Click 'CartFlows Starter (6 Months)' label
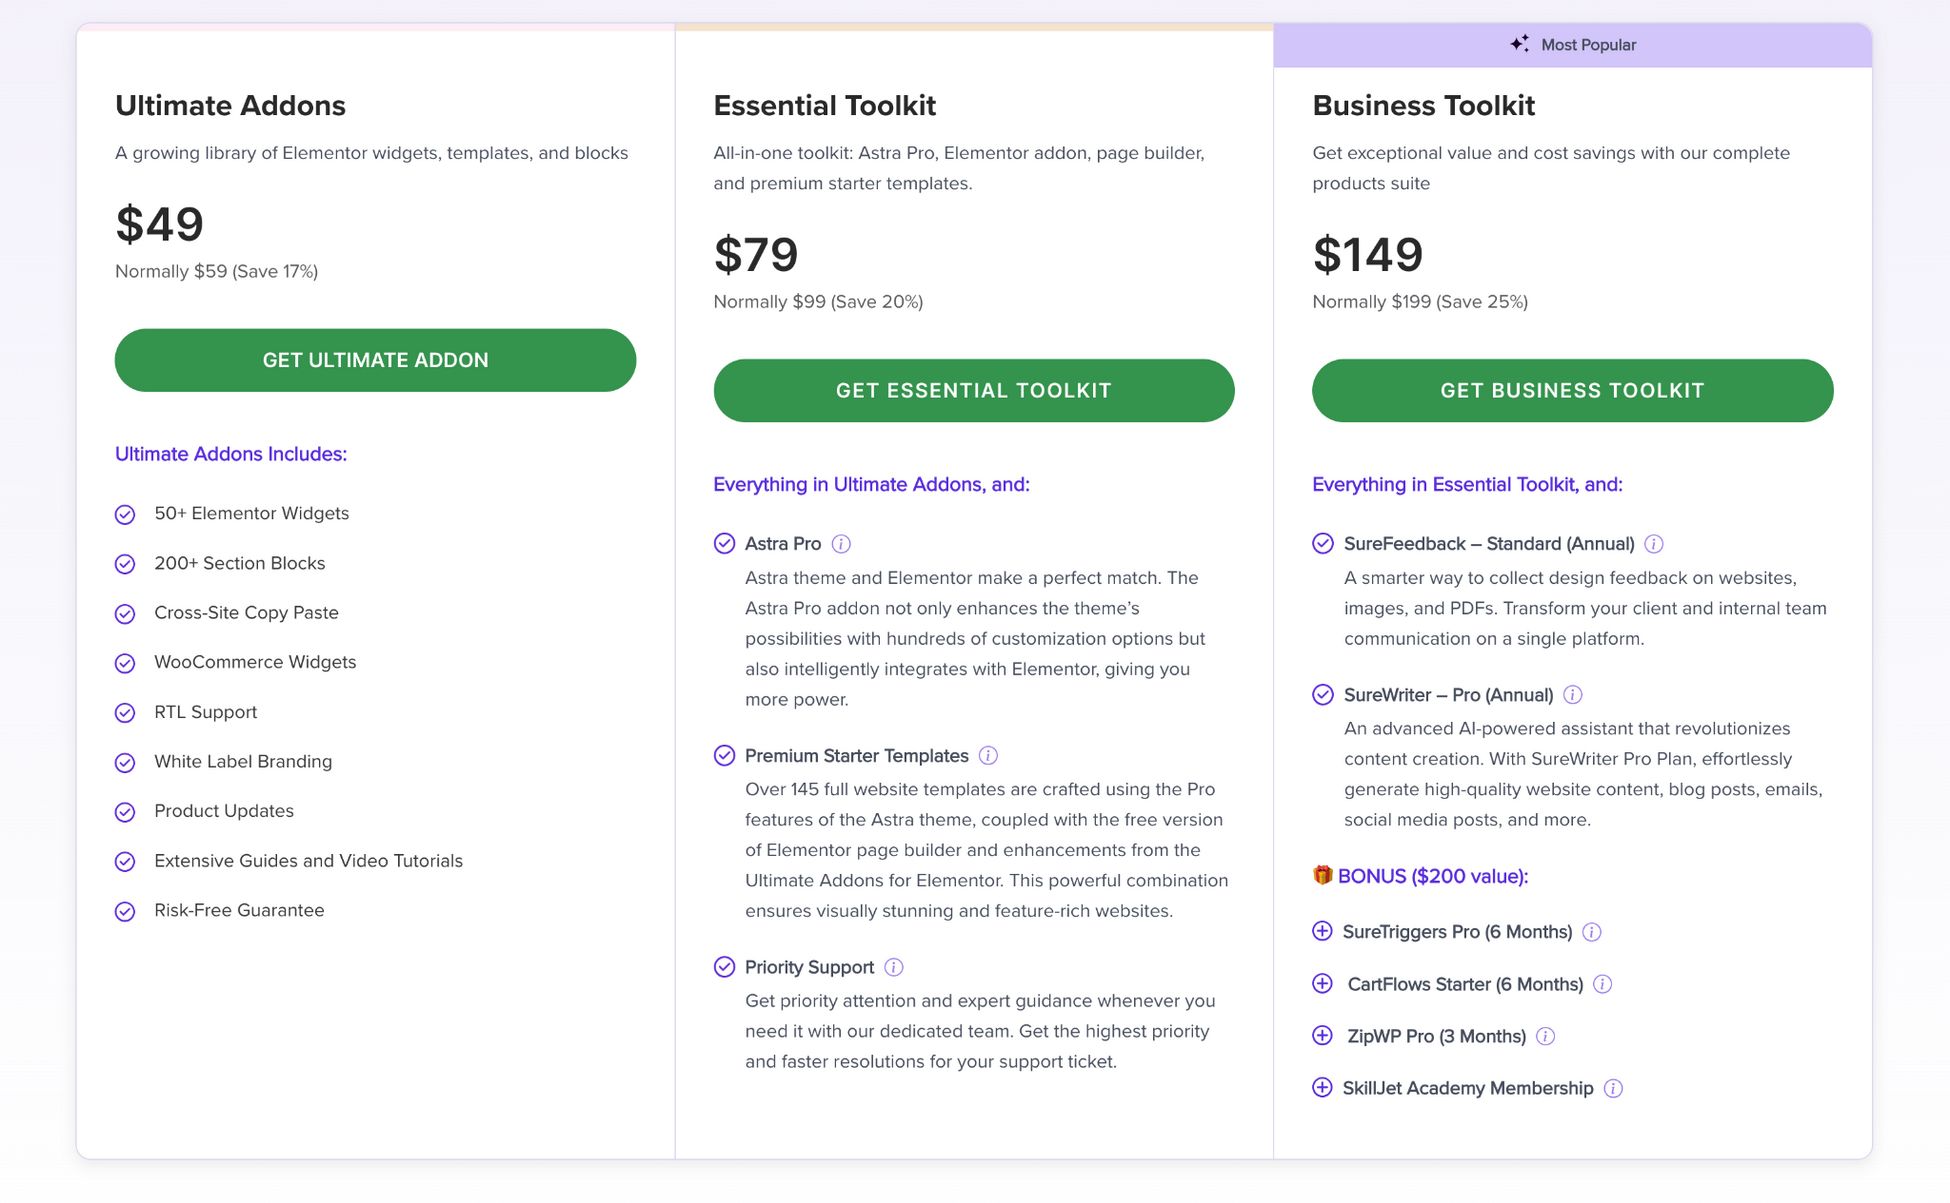1950x1203 pixels. tap(1465, 984)
